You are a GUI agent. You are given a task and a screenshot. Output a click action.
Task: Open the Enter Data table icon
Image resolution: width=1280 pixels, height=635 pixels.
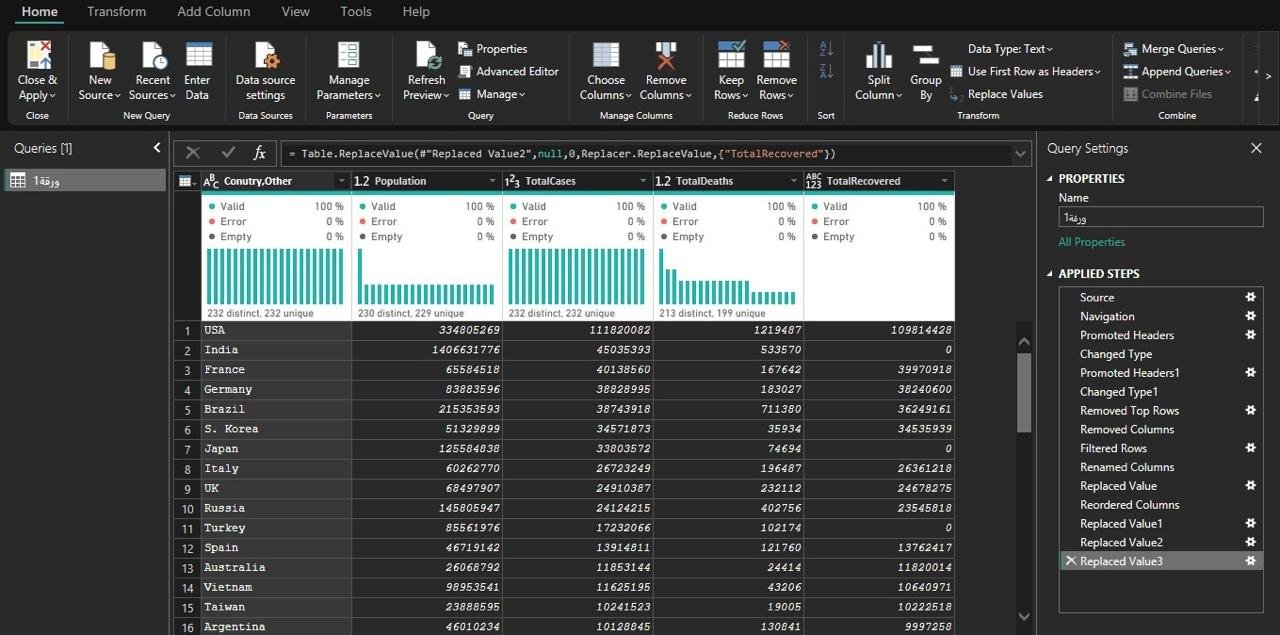(198, 56)
